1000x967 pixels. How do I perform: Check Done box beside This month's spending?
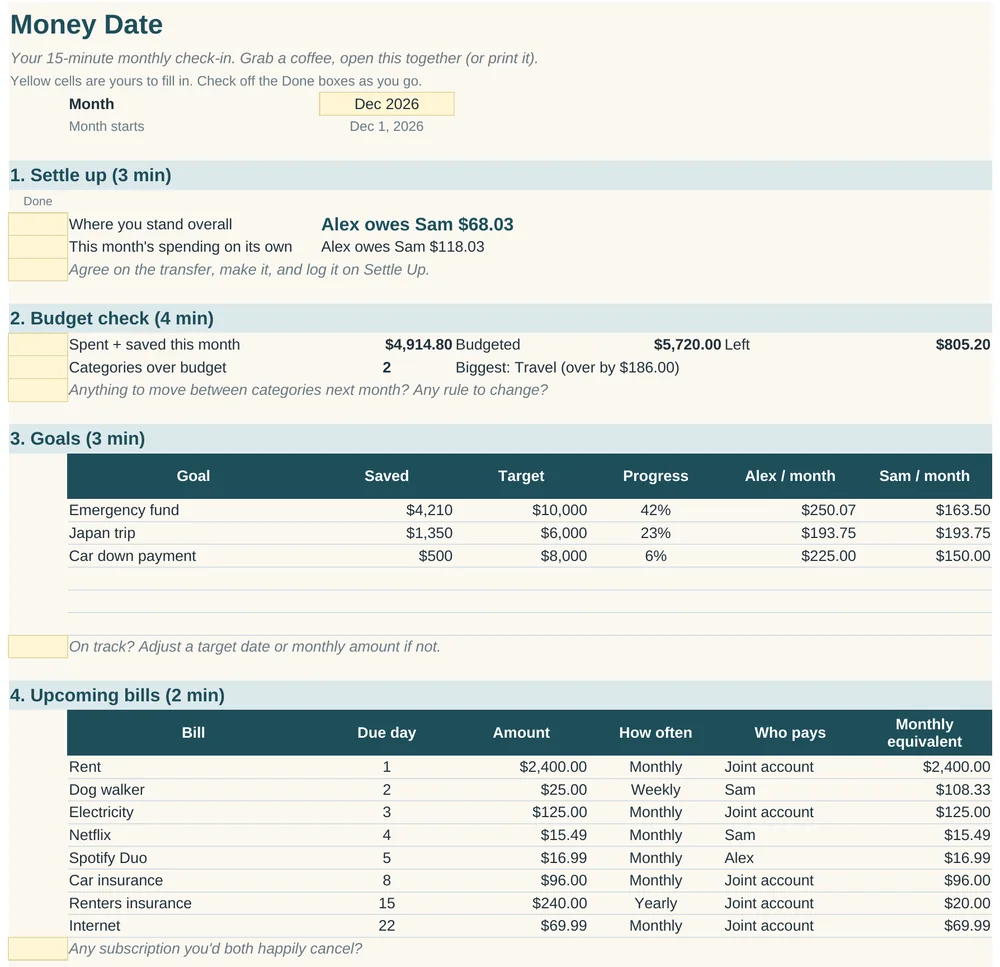[x=38, y=247]
